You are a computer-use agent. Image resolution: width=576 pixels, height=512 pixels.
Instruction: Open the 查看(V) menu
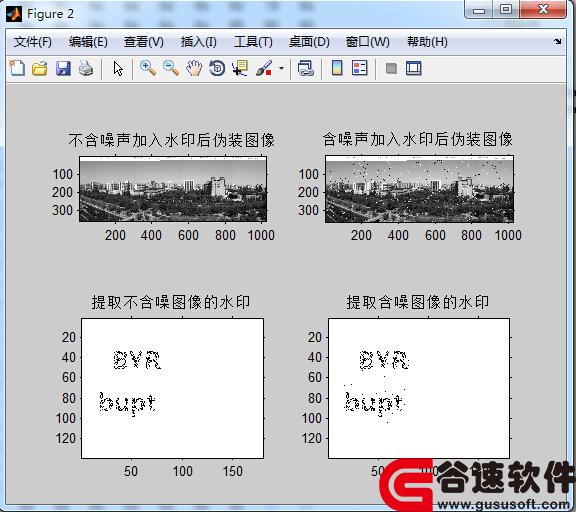144,42
